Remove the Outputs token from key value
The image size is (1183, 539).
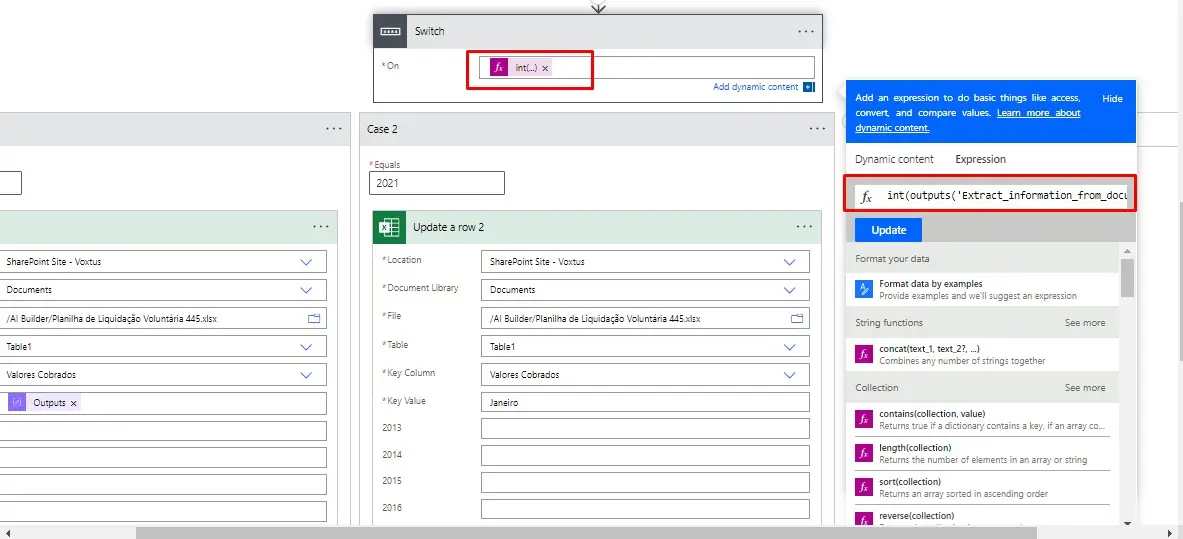point(73,403)
